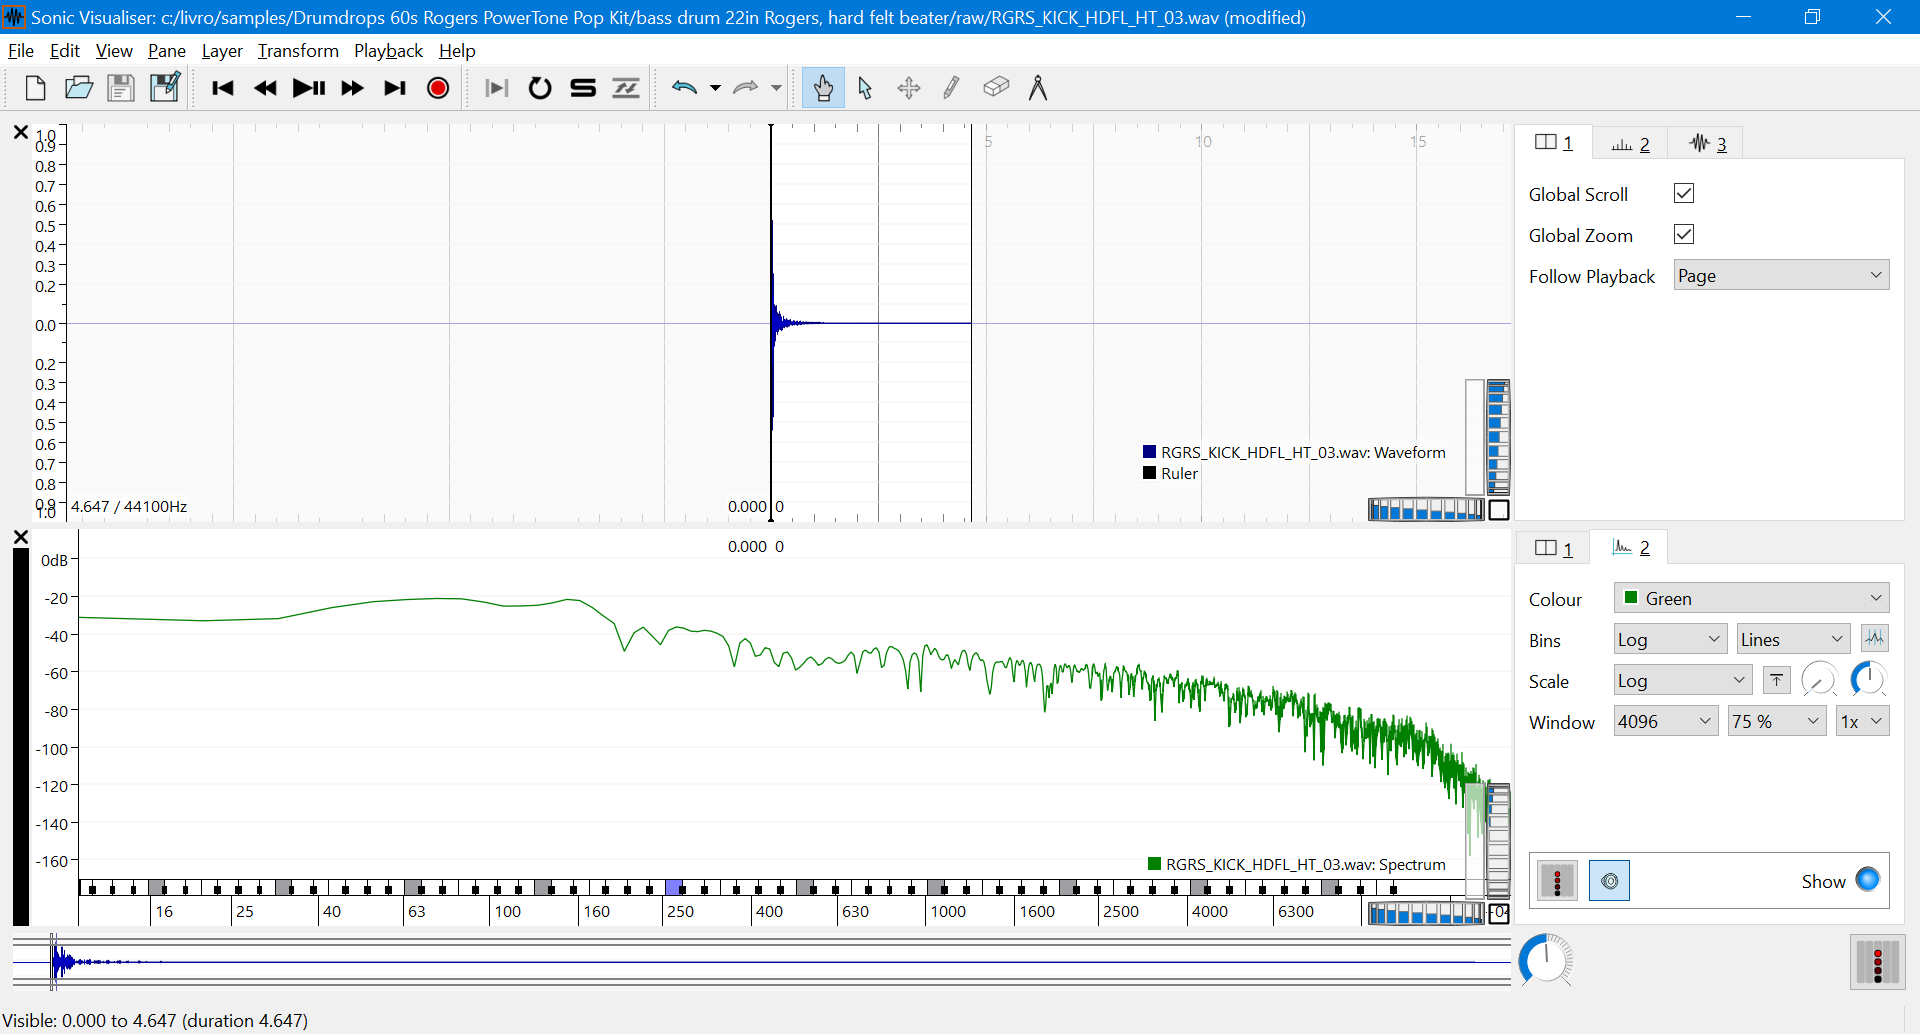Toggle Solo current pane playback
The height and width of the screenshot is (1034, 1920).
point(583,87)
